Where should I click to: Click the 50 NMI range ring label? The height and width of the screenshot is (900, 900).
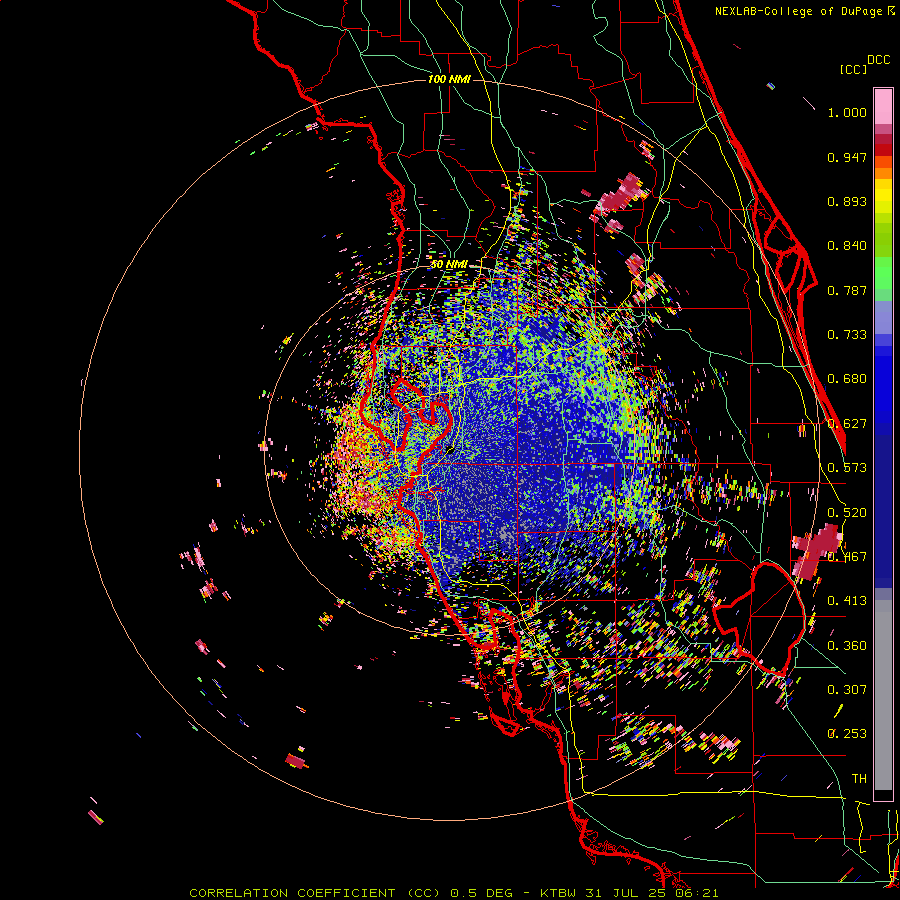click(449, 264)
